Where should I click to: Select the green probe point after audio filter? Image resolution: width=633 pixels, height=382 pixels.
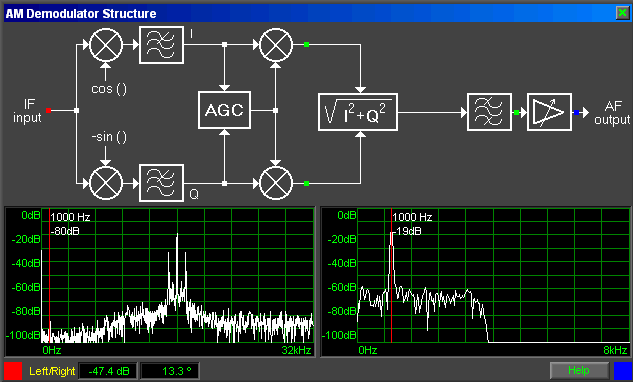coord(516,113)
